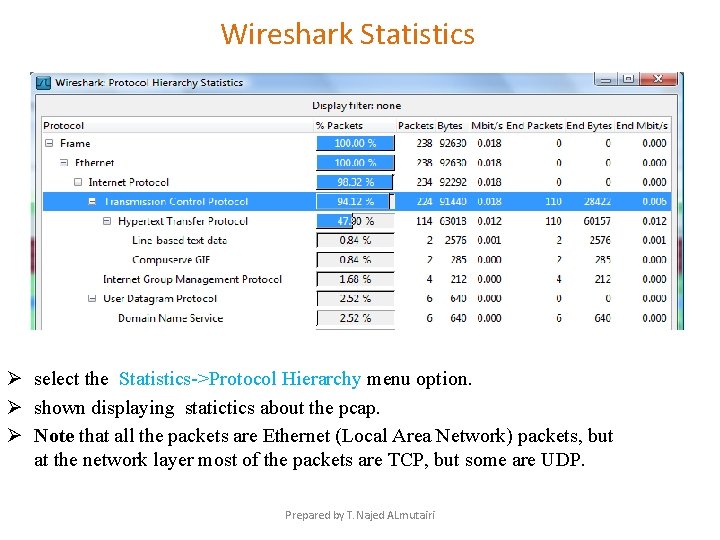Viewport: 720px width, 540px height.
Task: Click the Wireshark: Protocol Hierarchy Statistics title text
Action: click(149, 83)
